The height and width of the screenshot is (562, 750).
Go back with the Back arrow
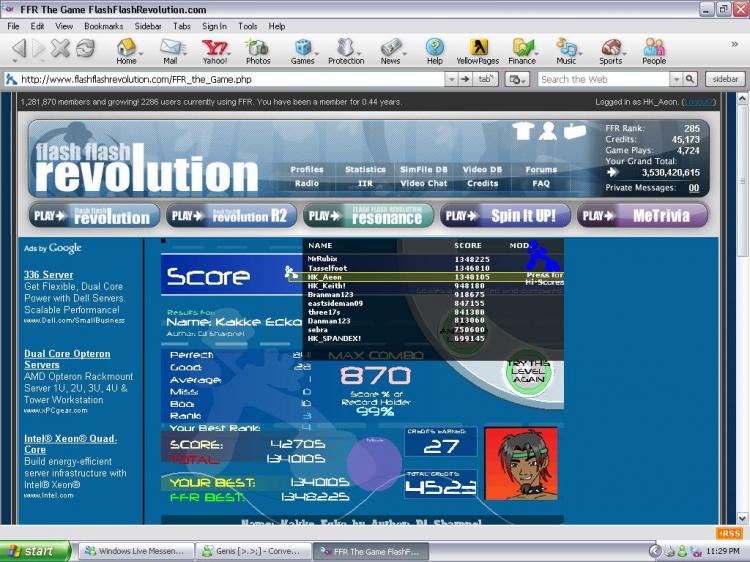coord(19,48)
